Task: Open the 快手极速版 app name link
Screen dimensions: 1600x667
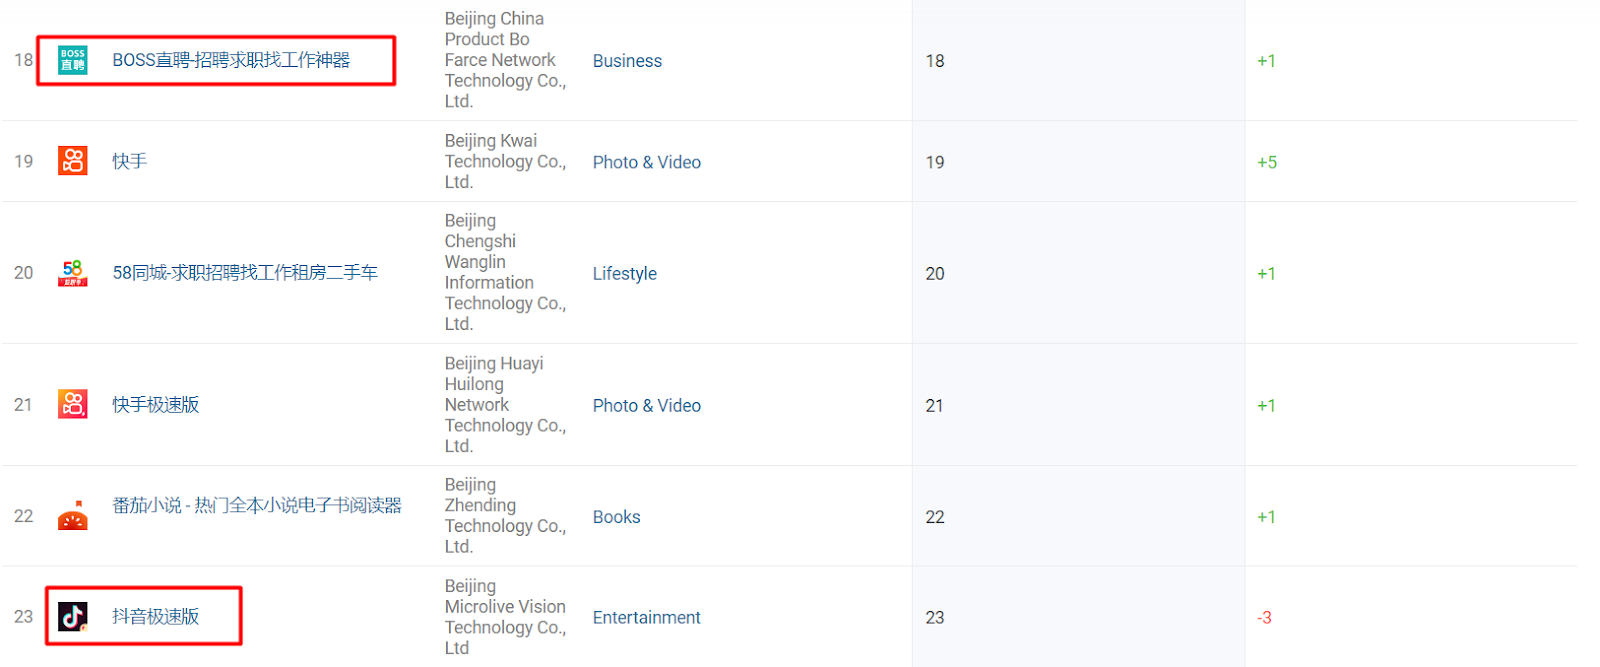Action: pos(156,404)
